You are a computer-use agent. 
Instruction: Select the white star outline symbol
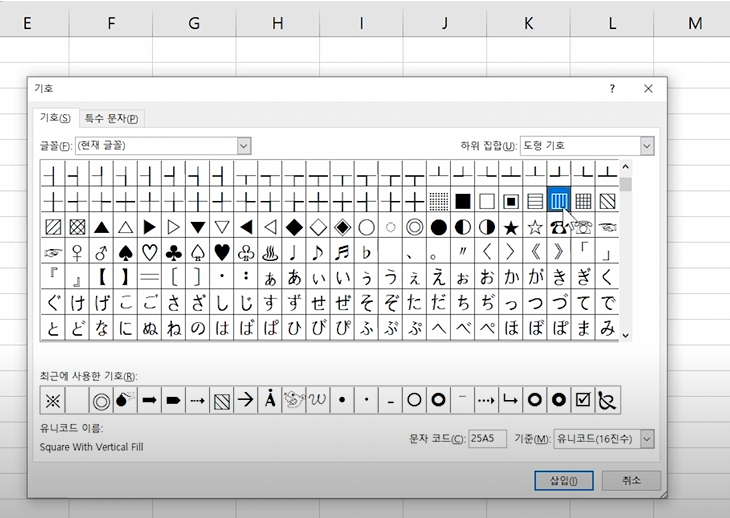(535, 228)
